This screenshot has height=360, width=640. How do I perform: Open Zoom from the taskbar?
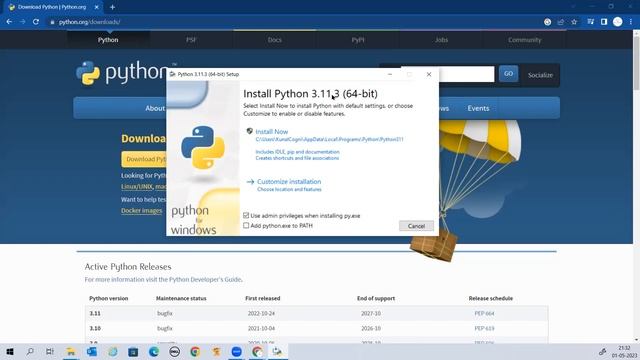pyautogui.click(x=236, y=351)
